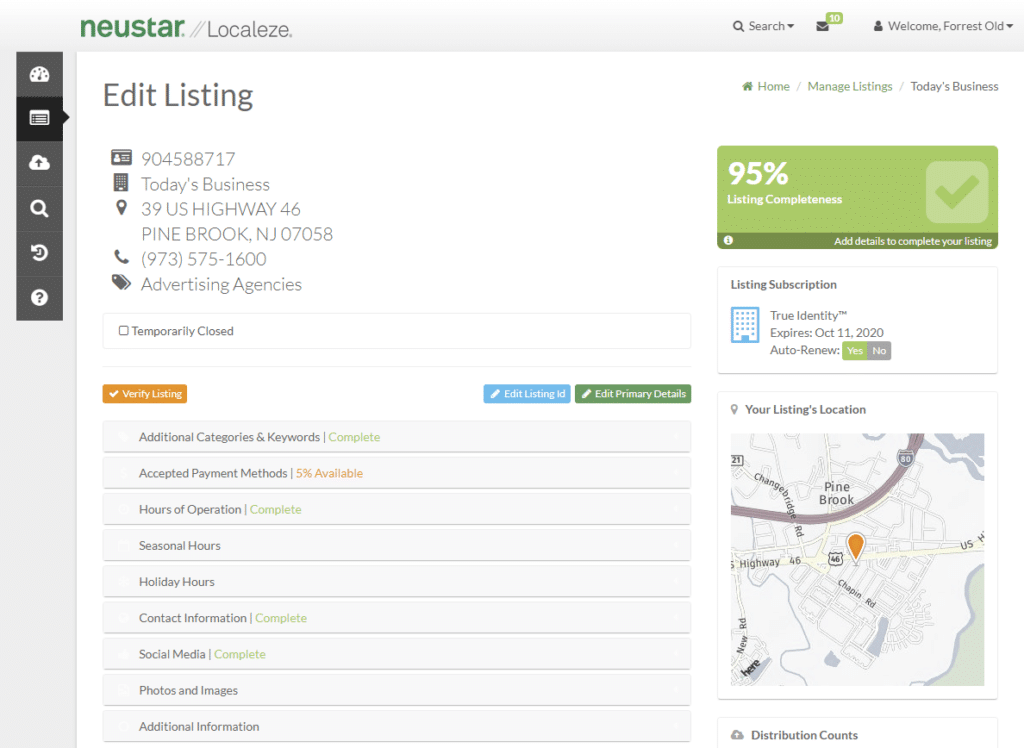
Task: Open the Welcome, Forrest Old user menu
Action: point(944,26)
